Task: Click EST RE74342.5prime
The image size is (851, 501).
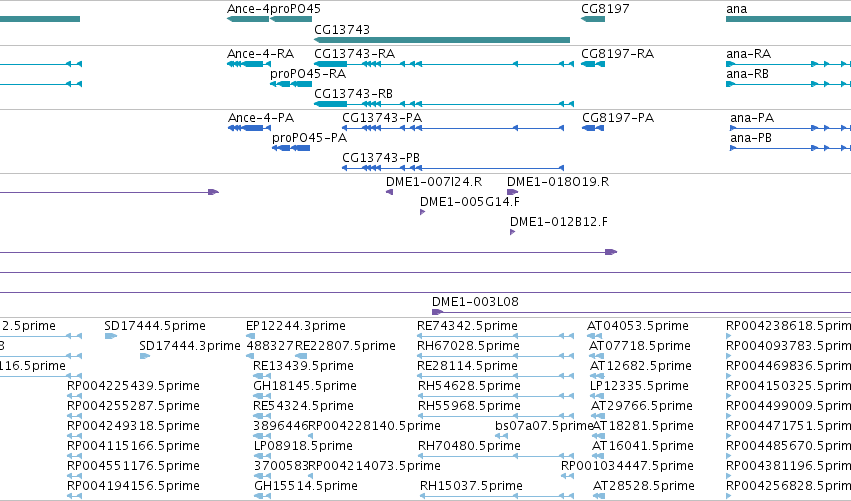Action: 495,337
